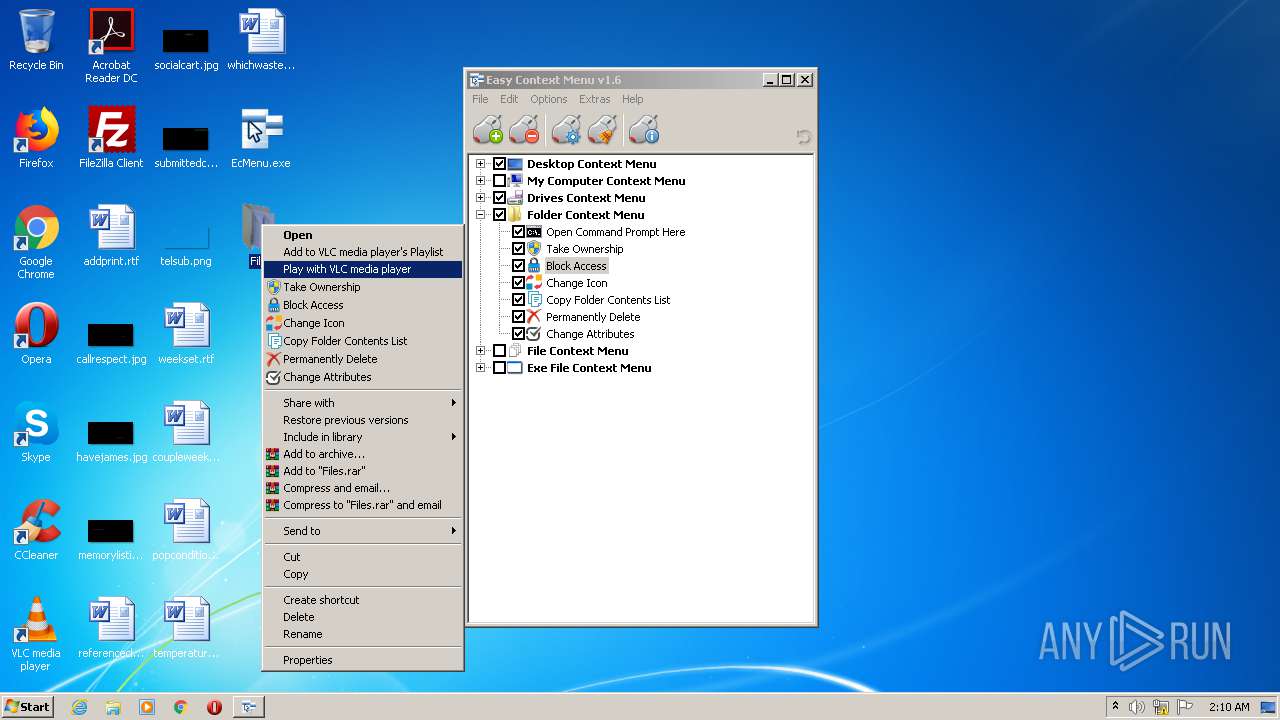
Task: Uncheck the Take Ownership checkbox in tree
Action: 518,249
